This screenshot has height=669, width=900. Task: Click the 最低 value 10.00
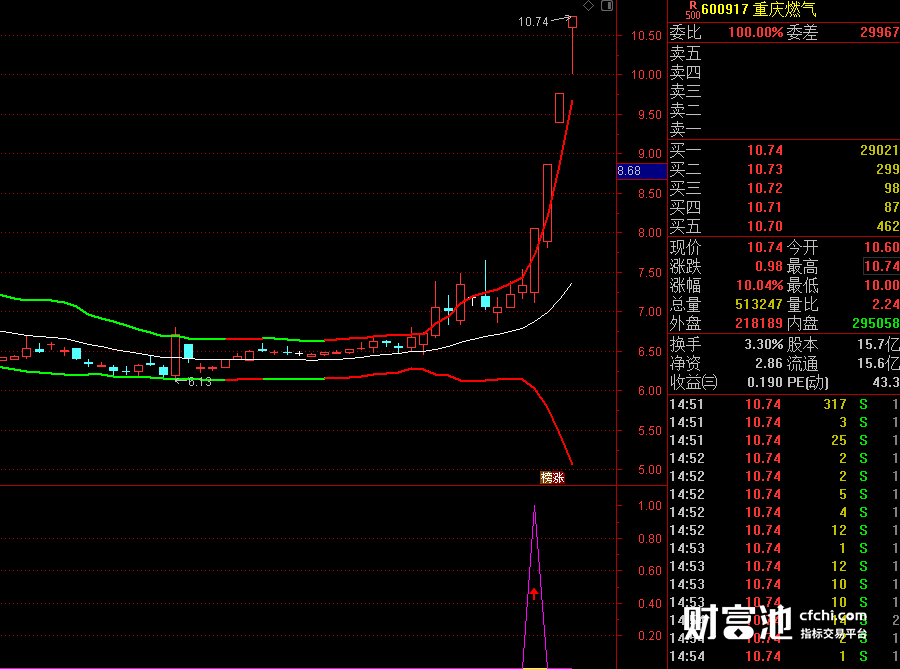tap(882, 285)
